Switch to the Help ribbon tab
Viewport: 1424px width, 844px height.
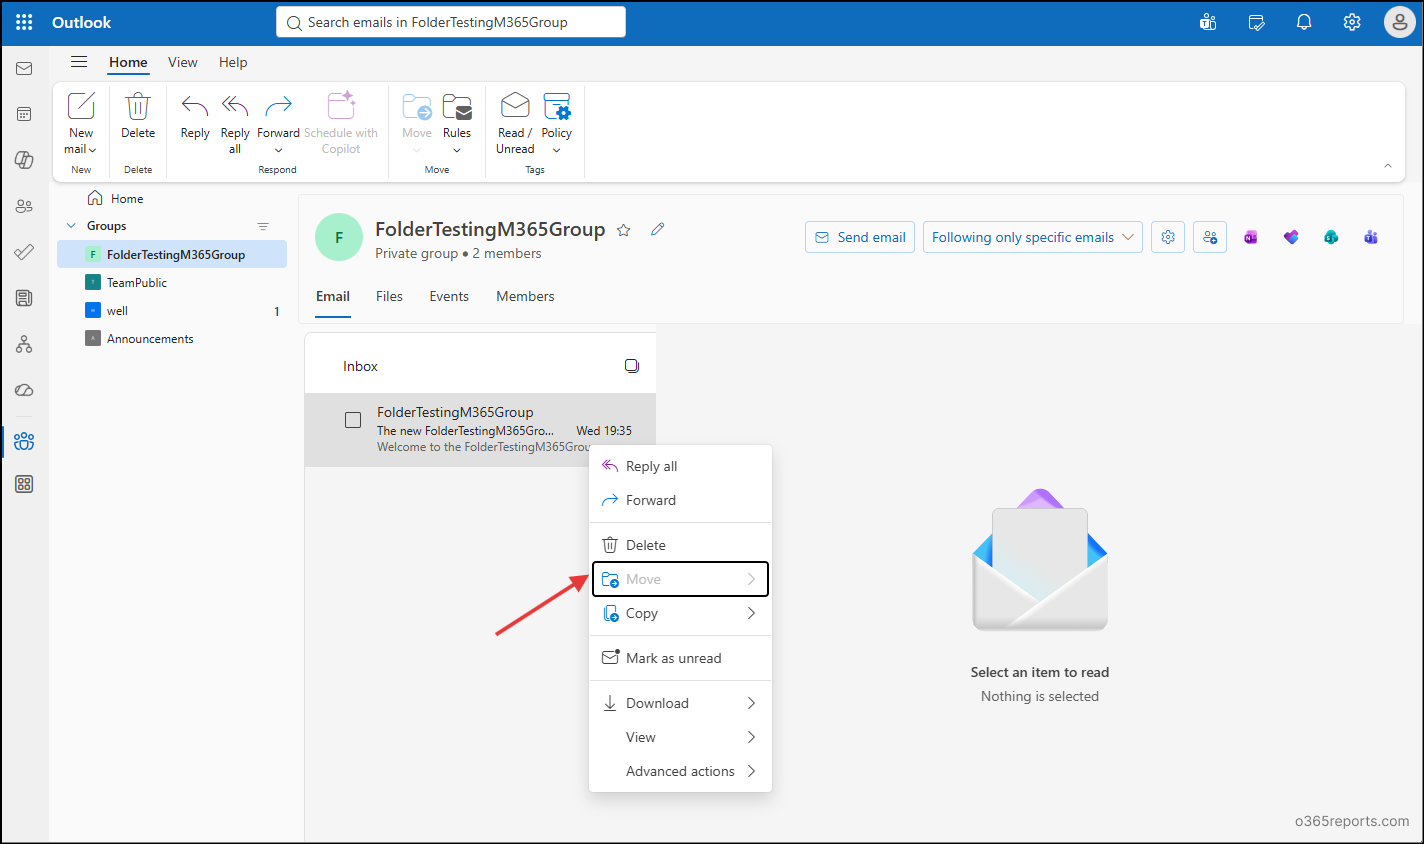pos(233,62)
